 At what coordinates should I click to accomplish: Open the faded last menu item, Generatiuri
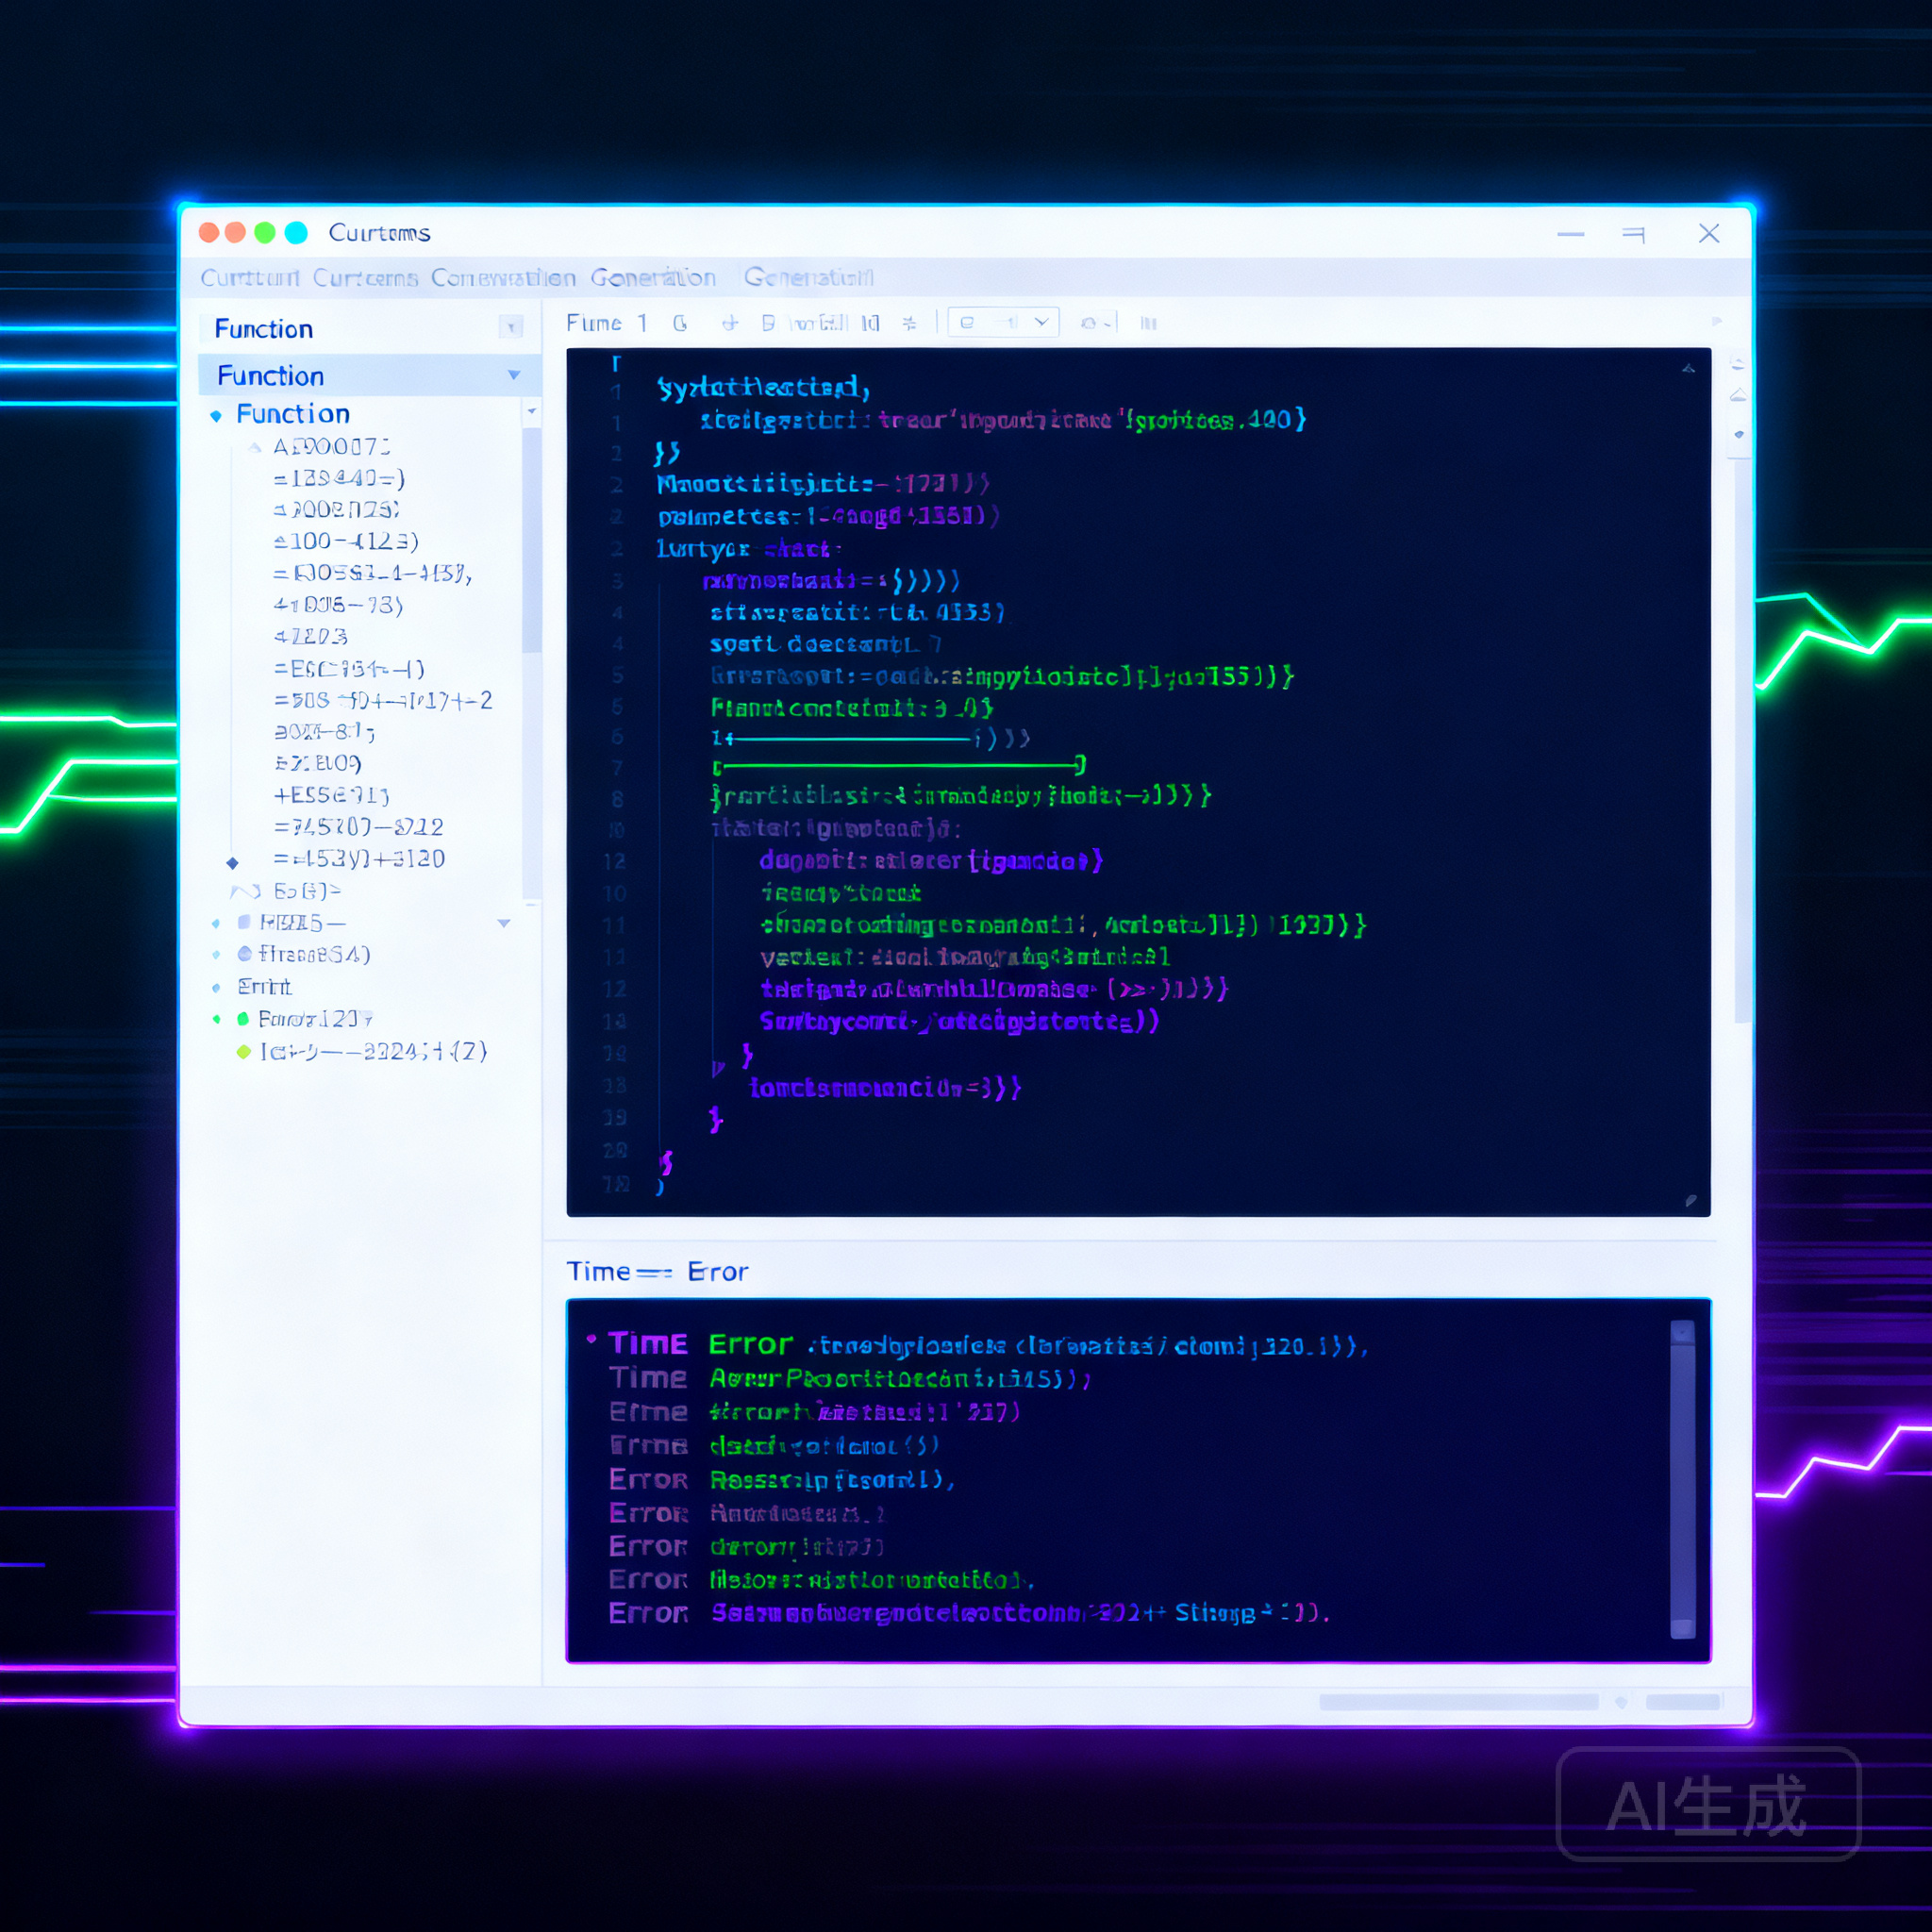[x=808, y=277]
